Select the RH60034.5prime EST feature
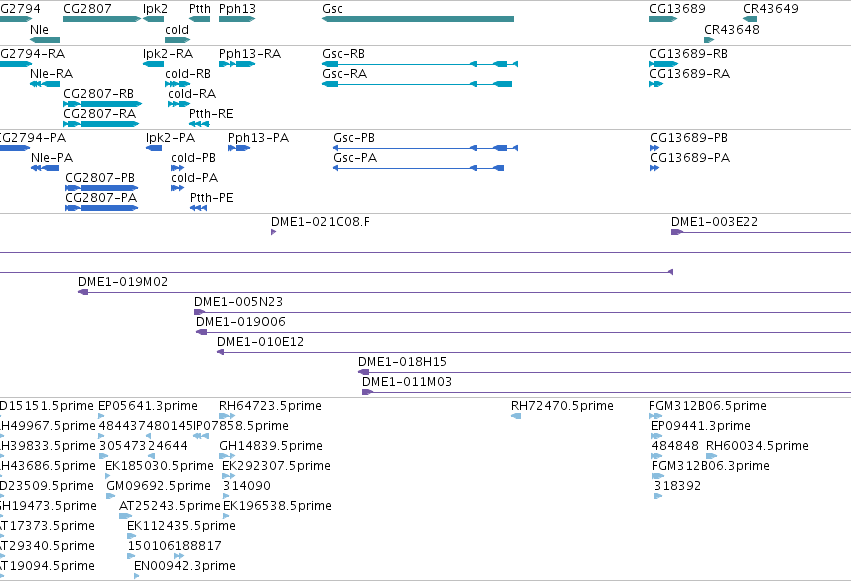 pyautogui.click(x=712, y=456)
